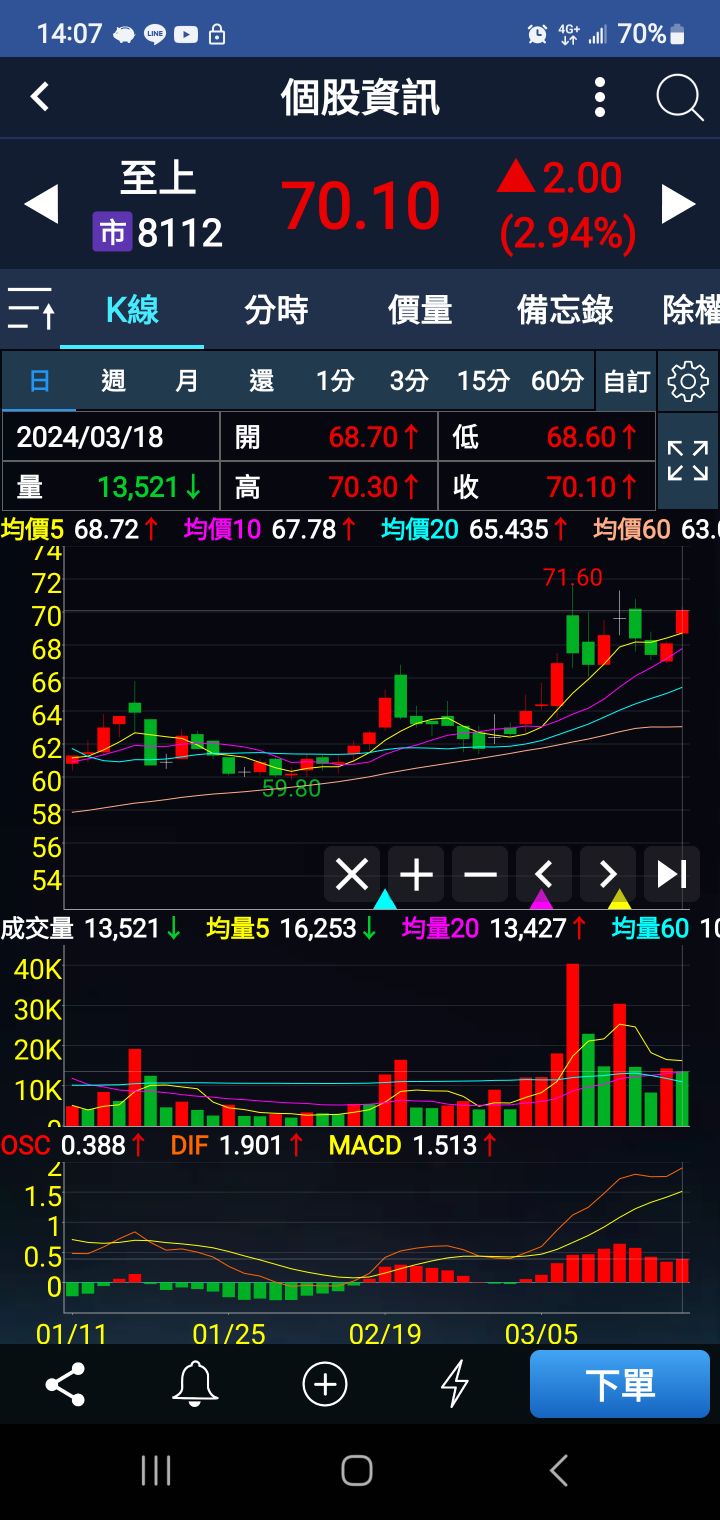Open the 除權 tab

pyautogui.click(x=692, y=310)
